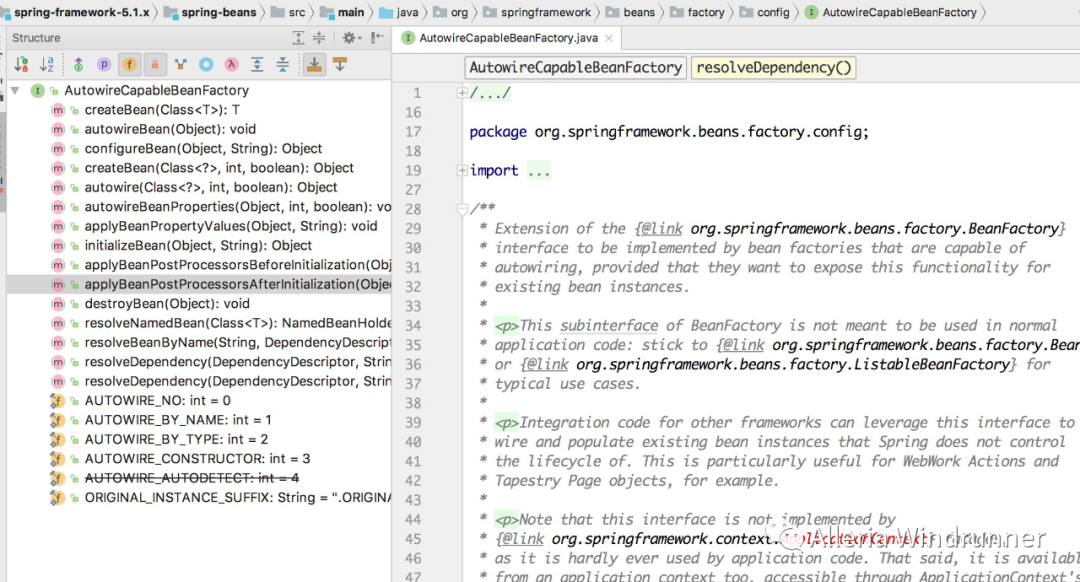
Task: Open the Structure panel gear settings dropdown
Action: coord(350,37)
